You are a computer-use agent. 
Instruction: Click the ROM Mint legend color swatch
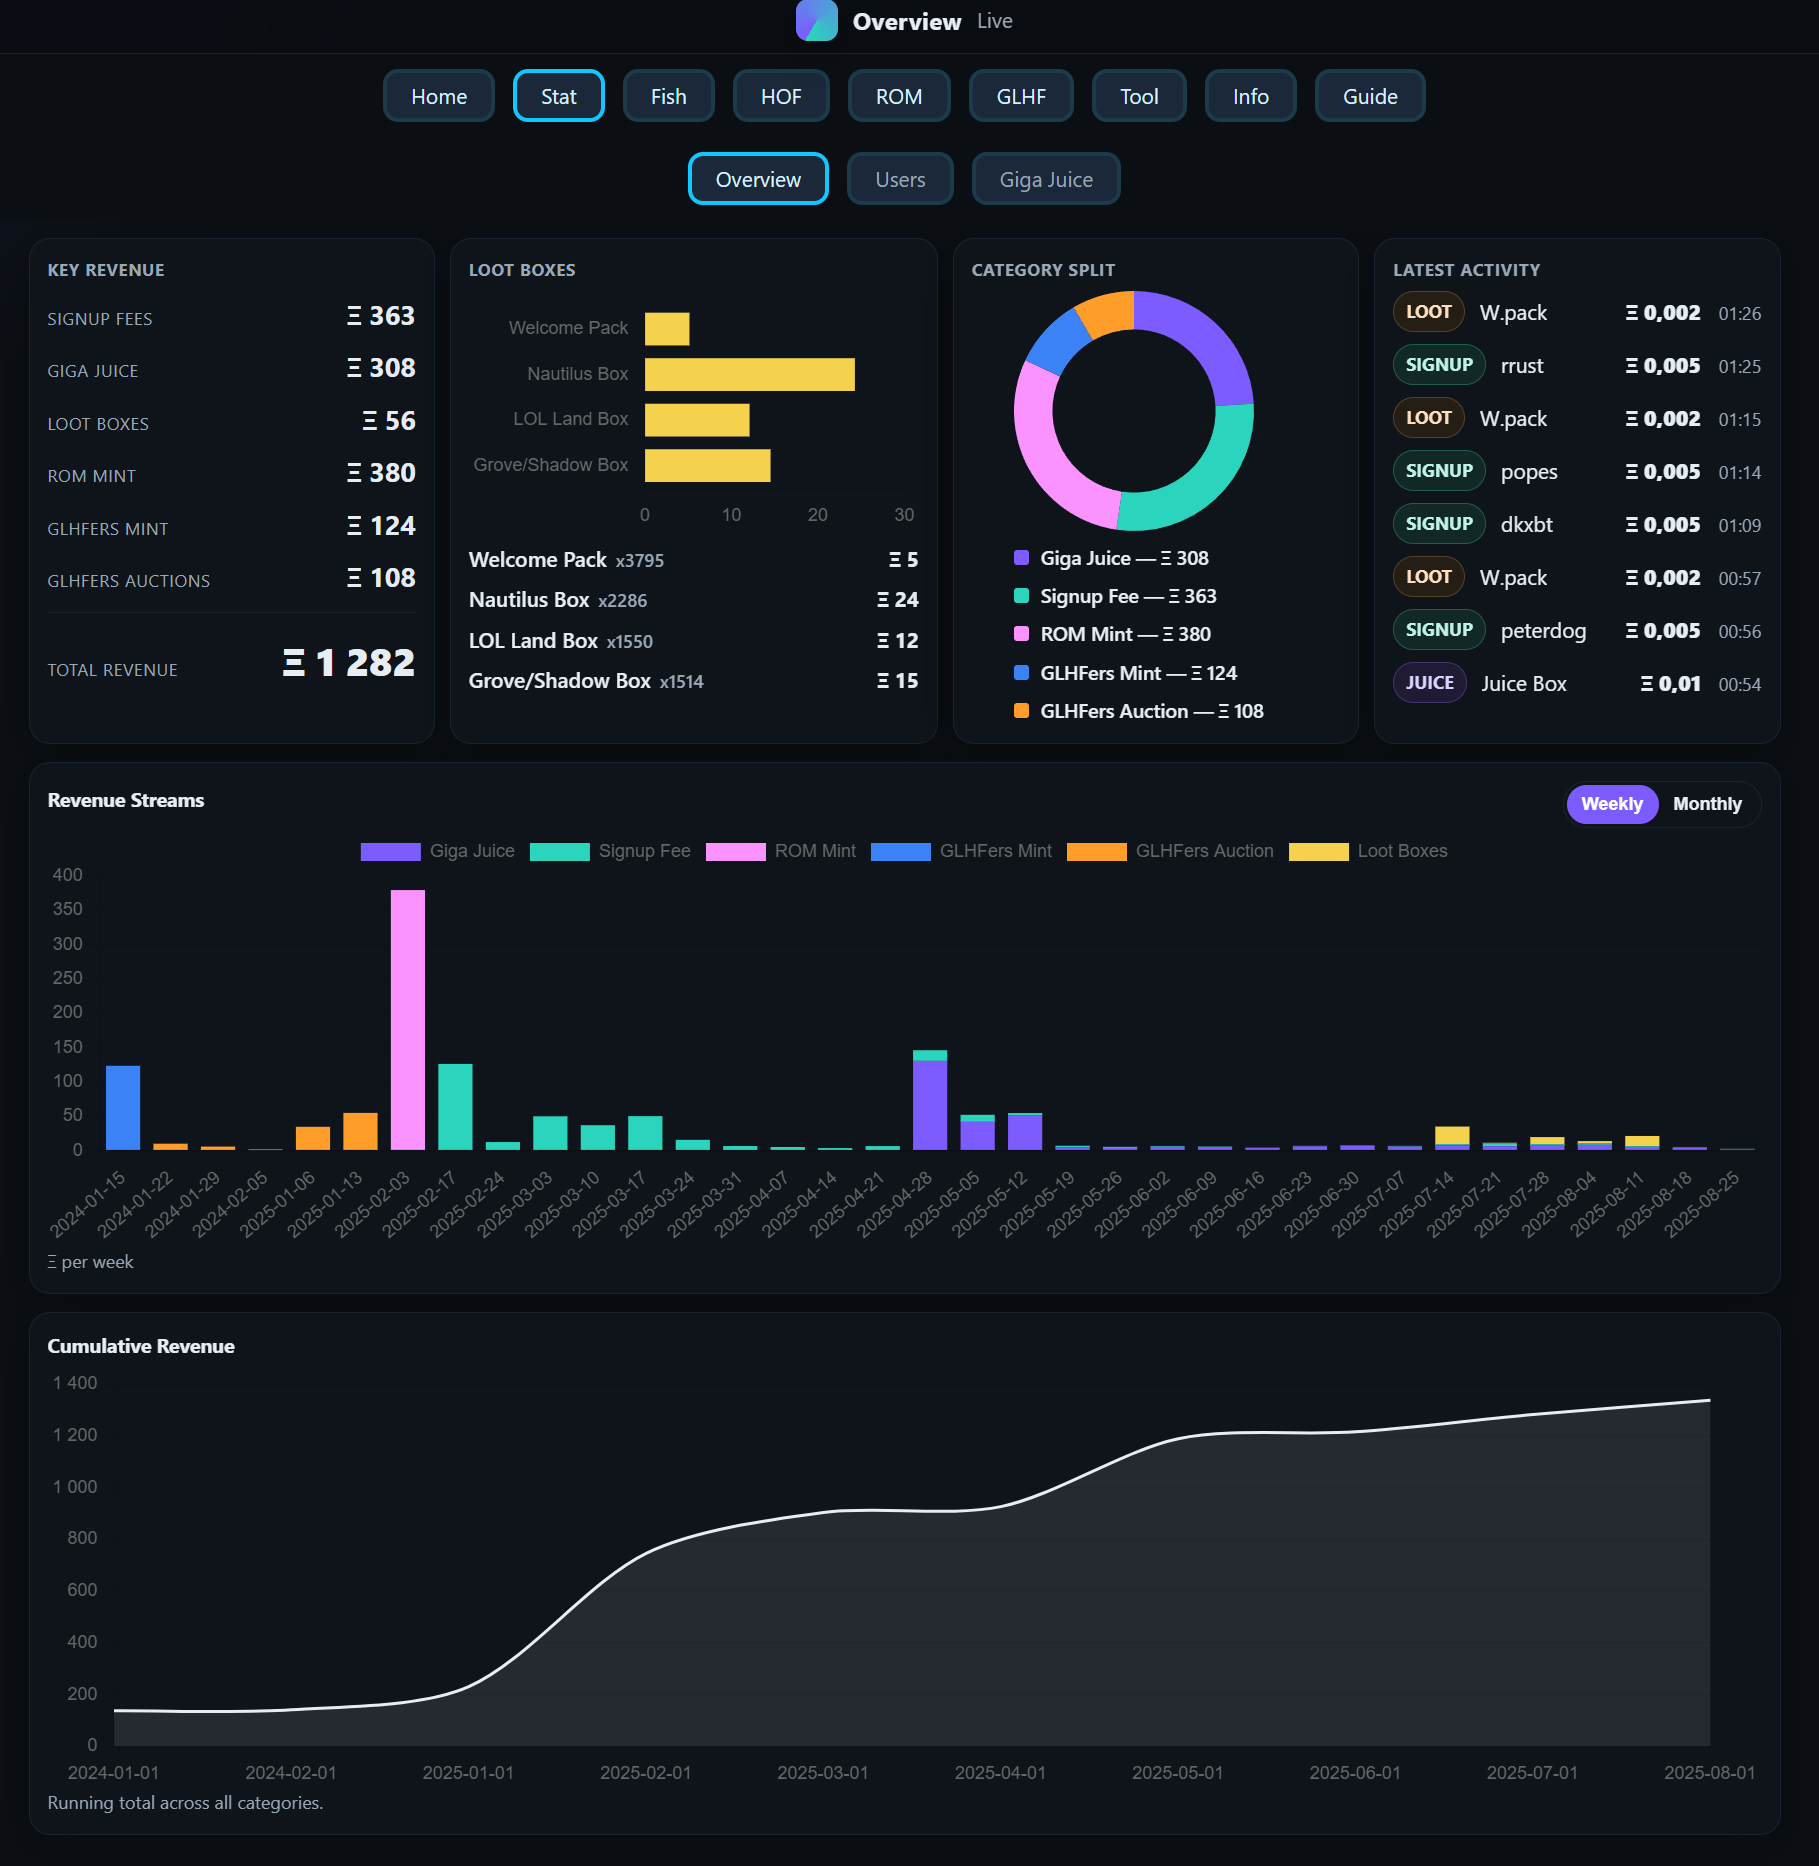[735, 851]
